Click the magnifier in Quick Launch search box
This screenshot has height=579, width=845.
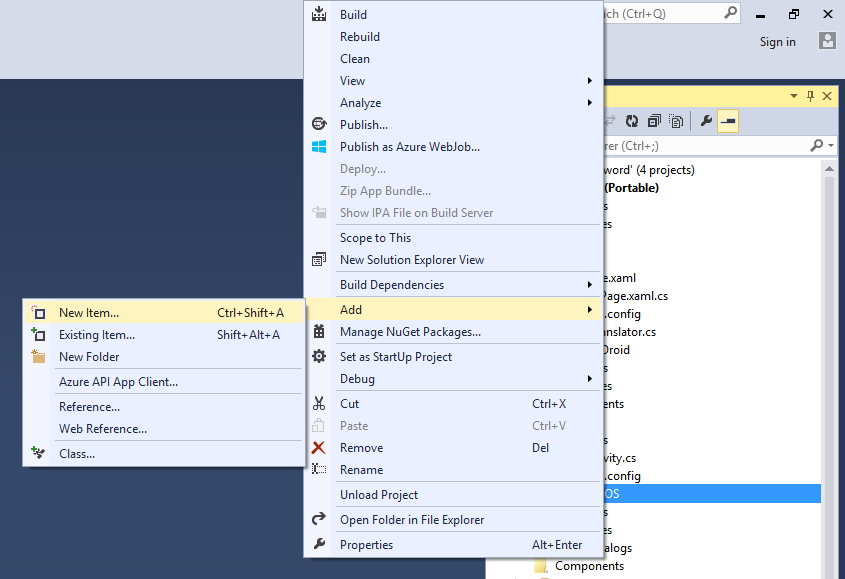(x=730, y=13)
